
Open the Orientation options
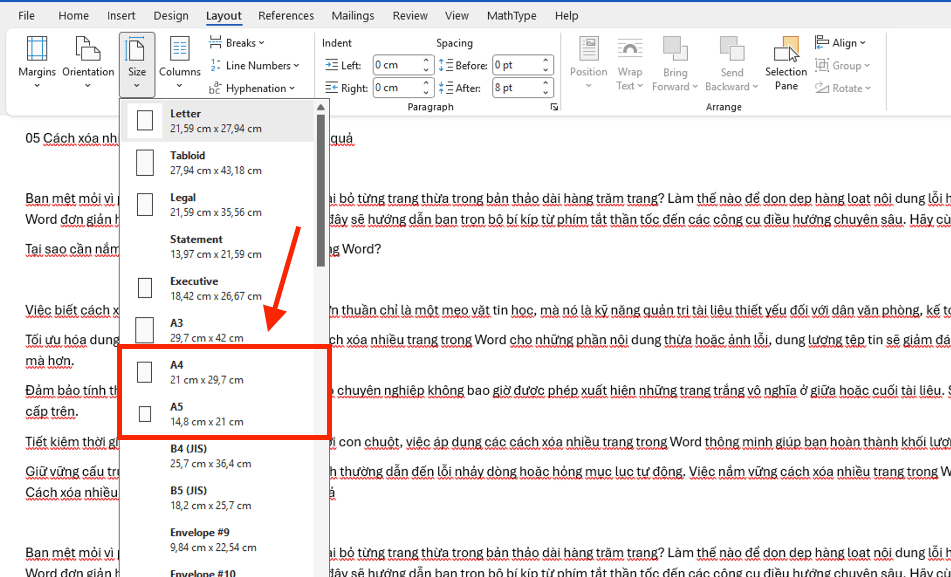[x=88, y=63]
